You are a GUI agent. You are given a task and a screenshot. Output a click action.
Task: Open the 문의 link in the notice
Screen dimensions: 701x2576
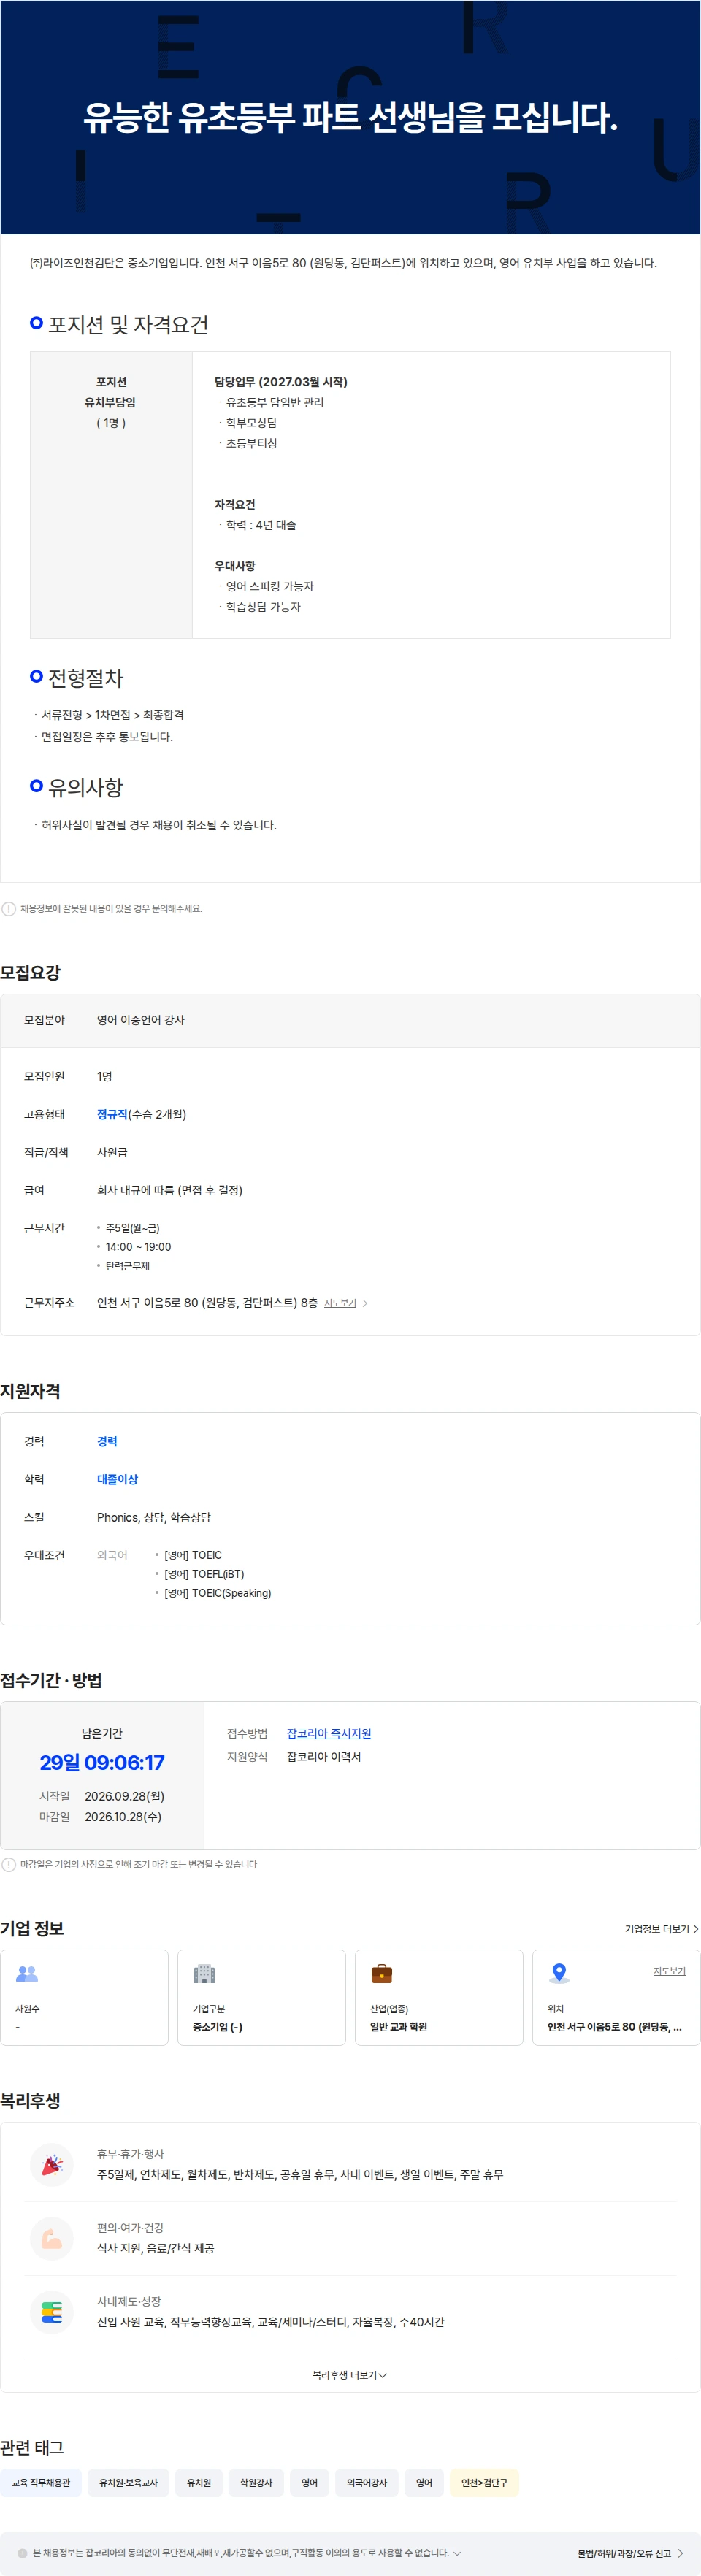(x=159, y=909)
